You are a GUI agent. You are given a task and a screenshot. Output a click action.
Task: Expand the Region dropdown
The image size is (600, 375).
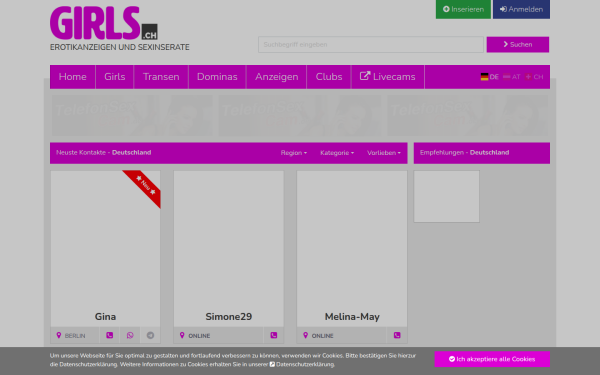pos(293,153)
